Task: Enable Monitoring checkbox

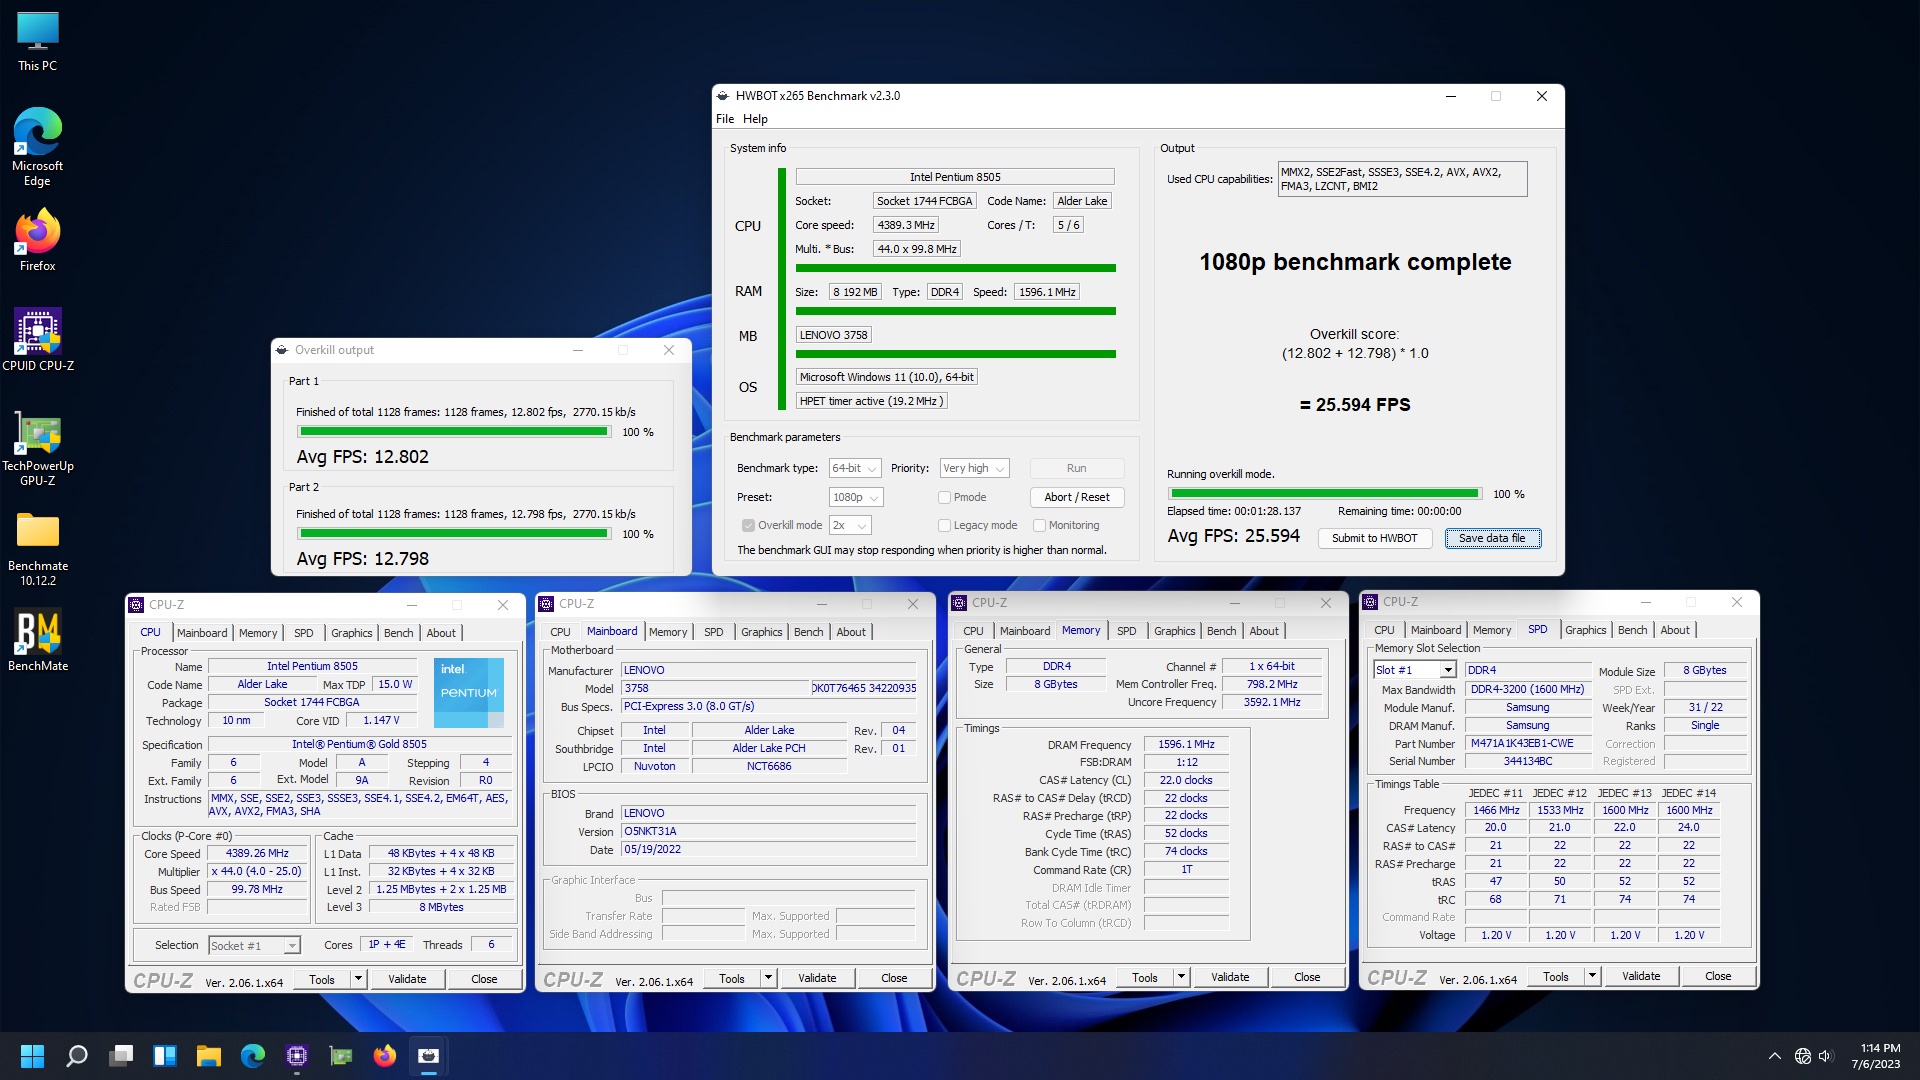Action: coord(1039,525)
